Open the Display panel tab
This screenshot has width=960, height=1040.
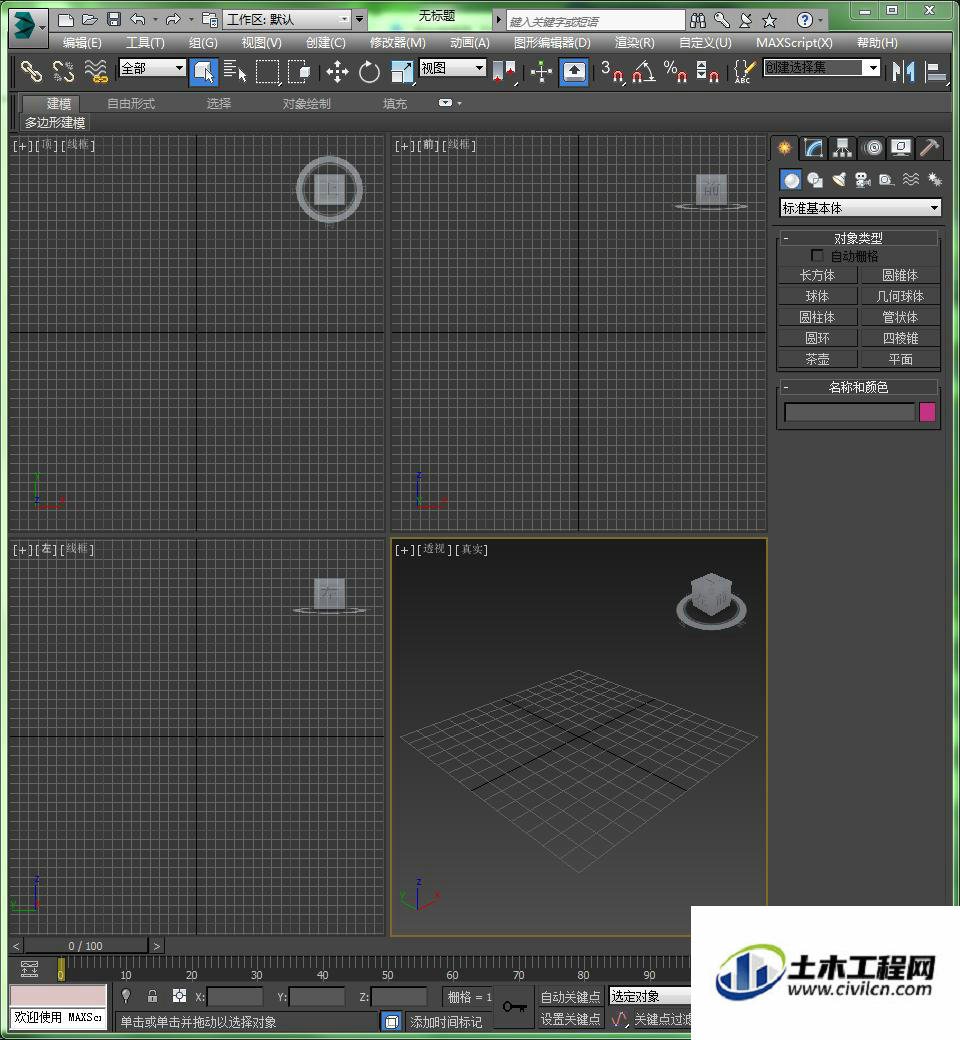(x=900, y=148)
